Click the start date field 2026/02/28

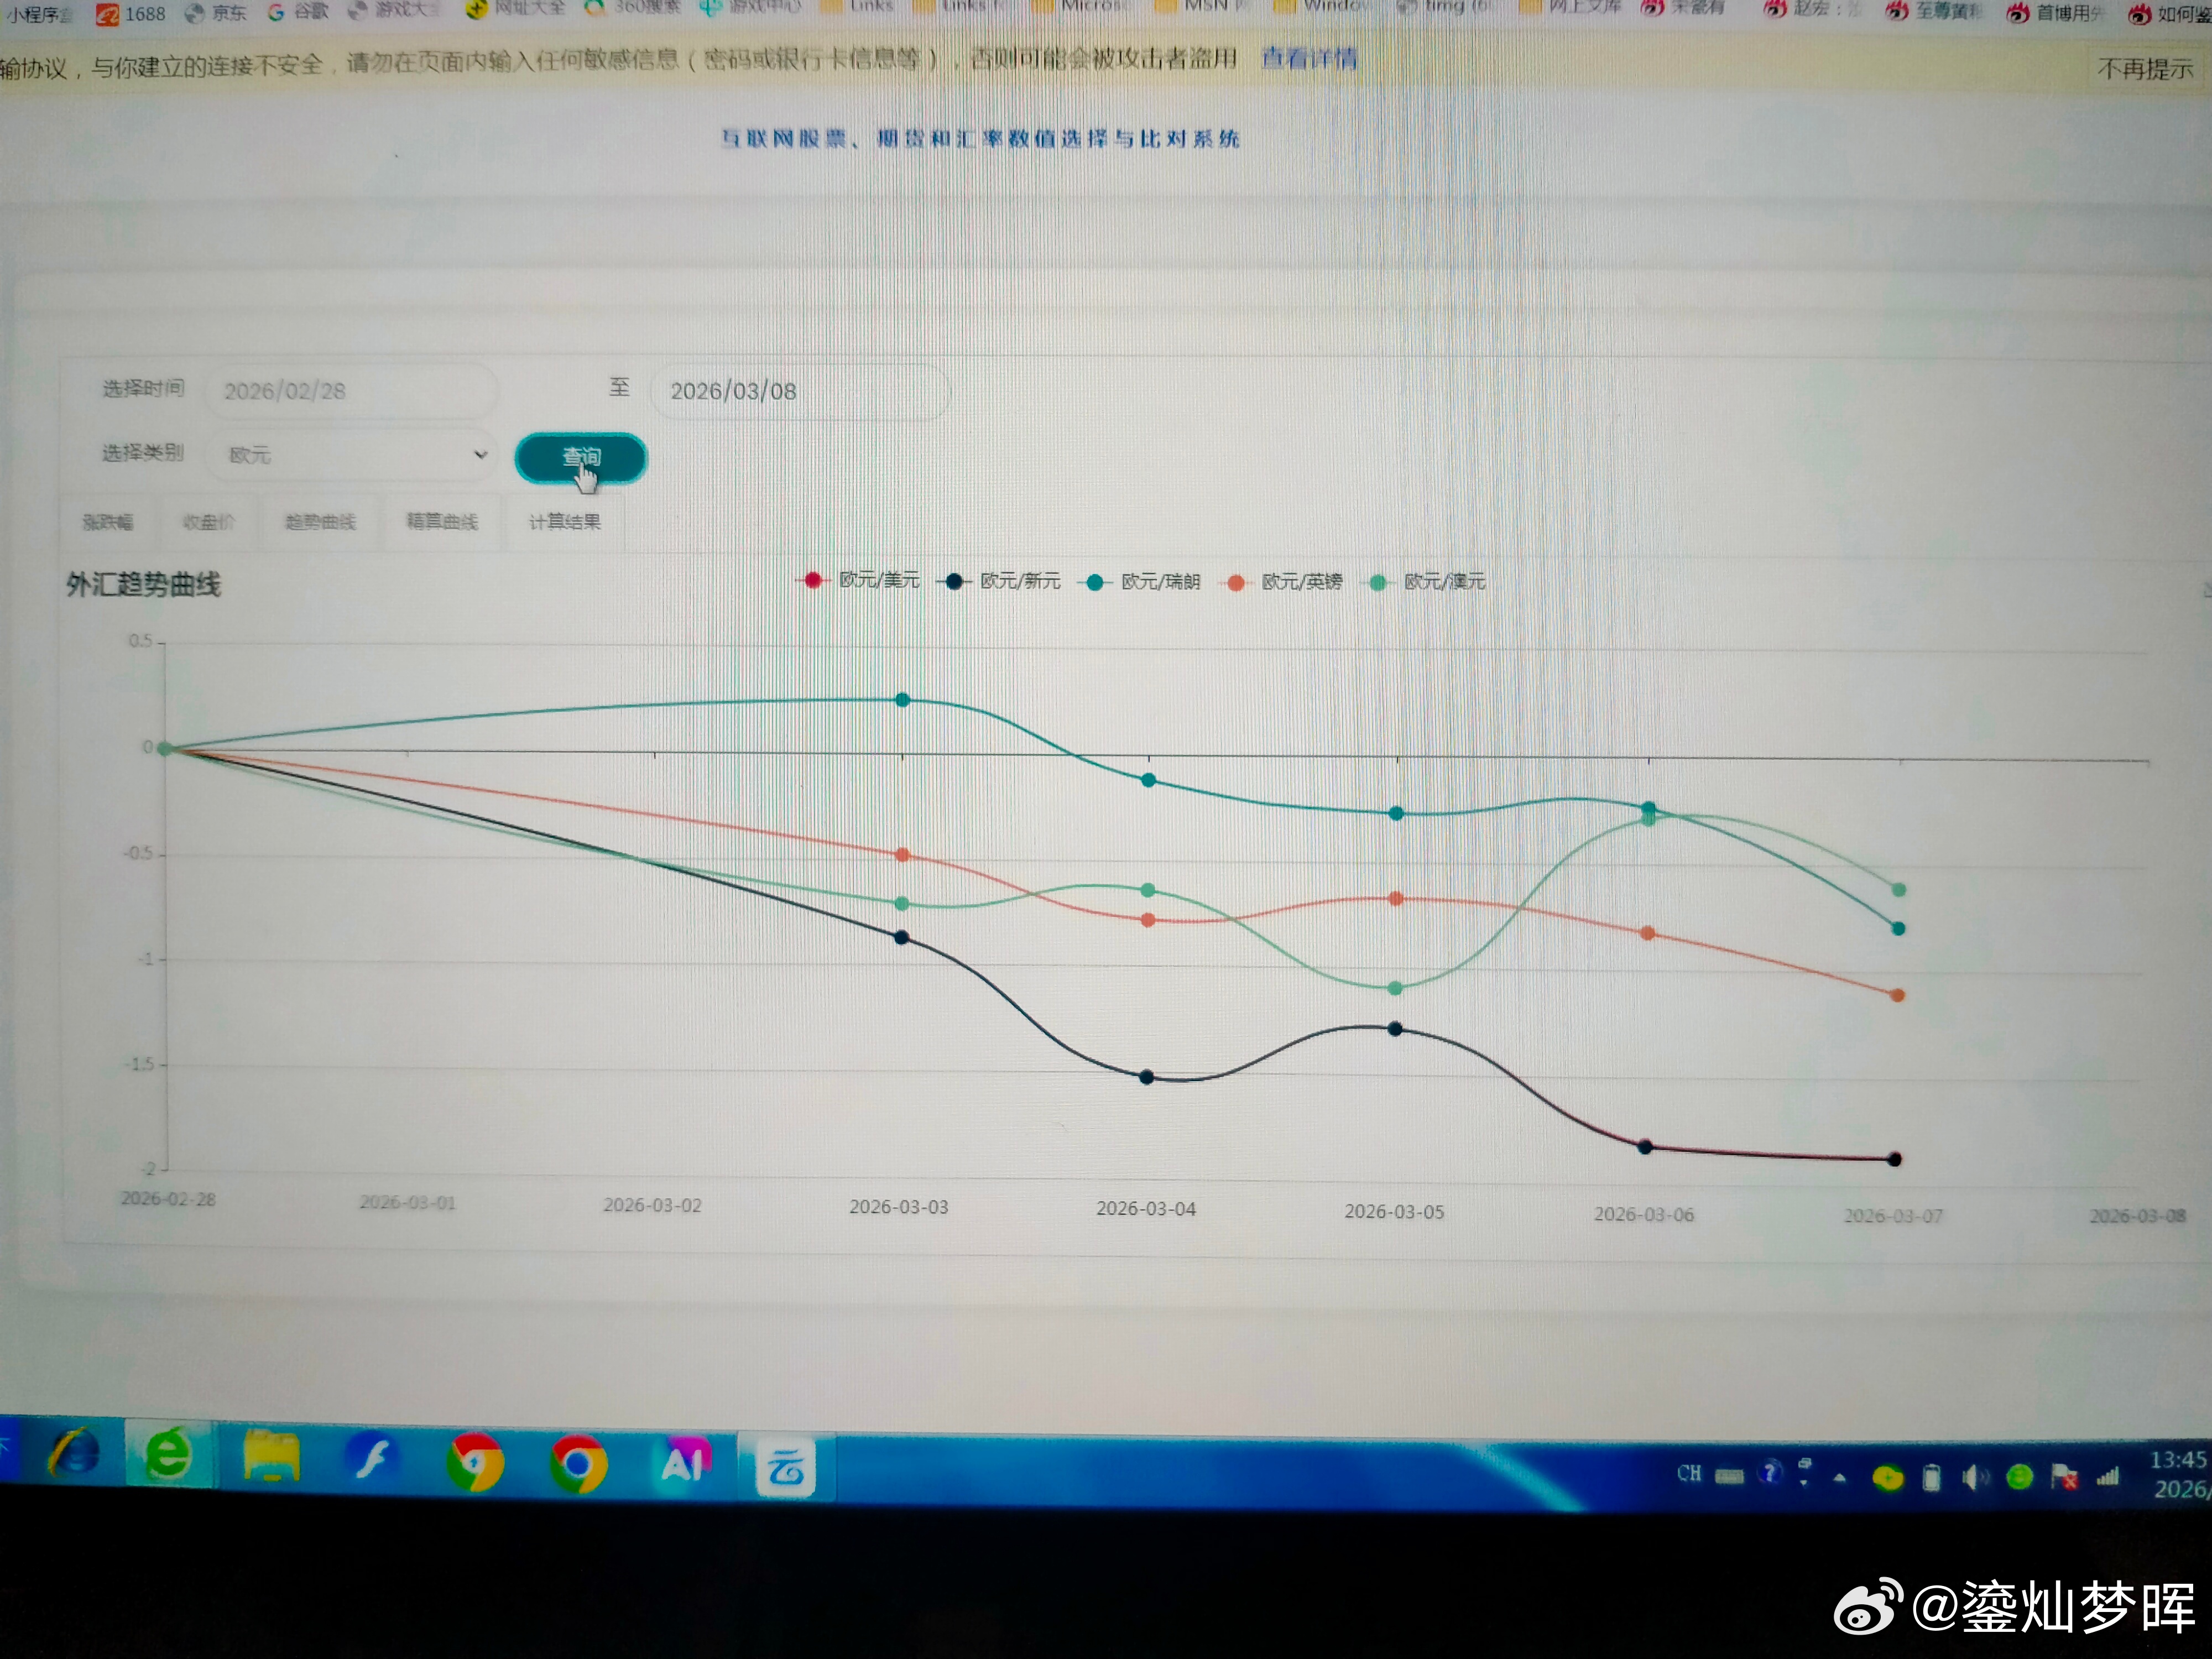click(x=350, y=391)
